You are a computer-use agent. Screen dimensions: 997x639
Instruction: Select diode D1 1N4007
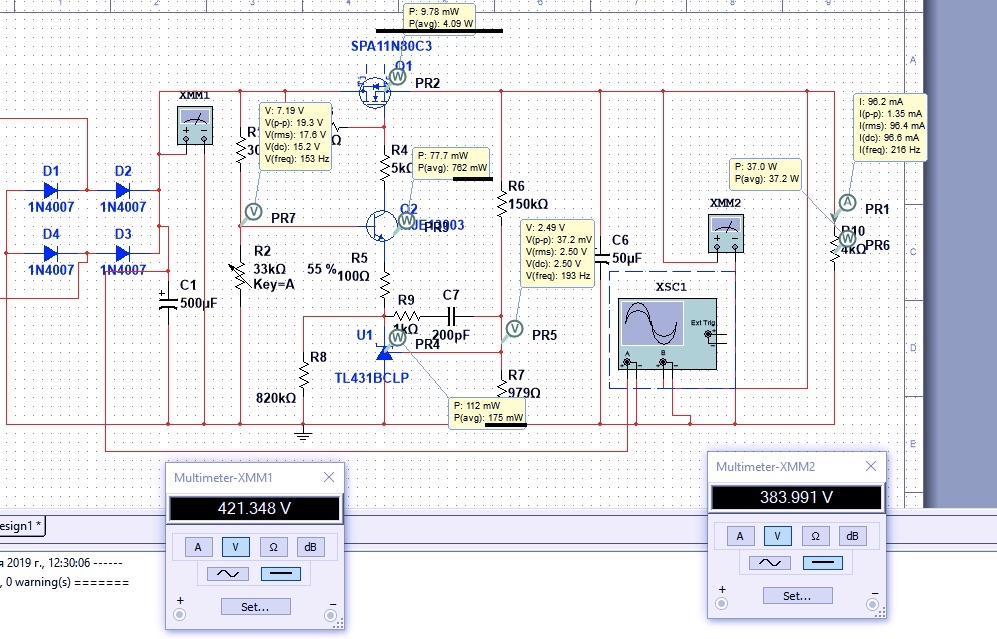pos(50,190)
